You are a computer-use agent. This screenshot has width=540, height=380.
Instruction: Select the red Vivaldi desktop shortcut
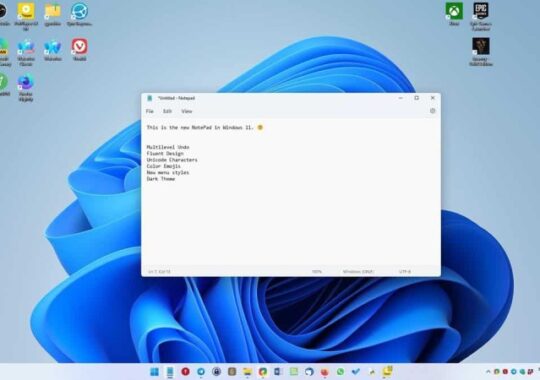80,49
